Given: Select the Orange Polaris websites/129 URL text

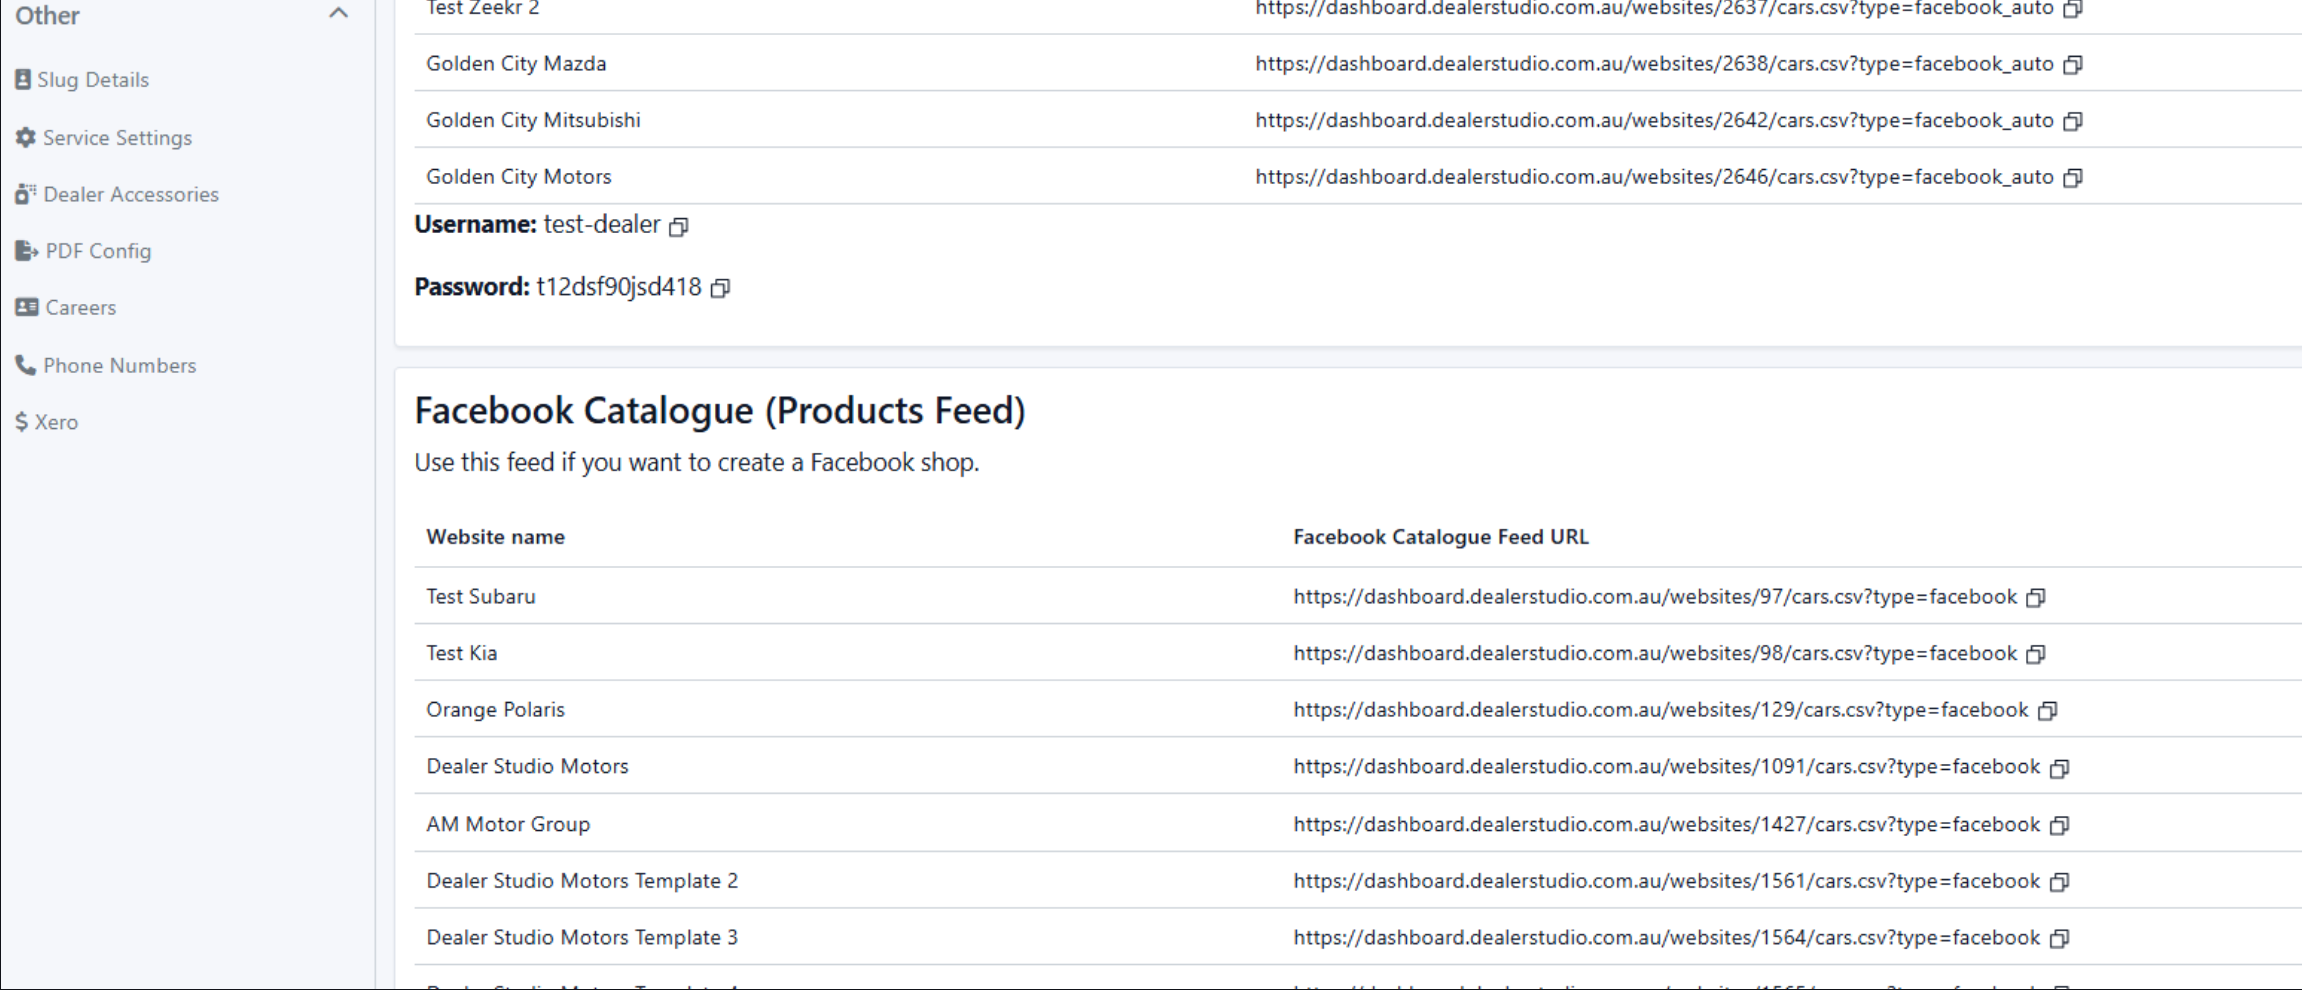Looking at the screenshot, I should click(1661, 710).
